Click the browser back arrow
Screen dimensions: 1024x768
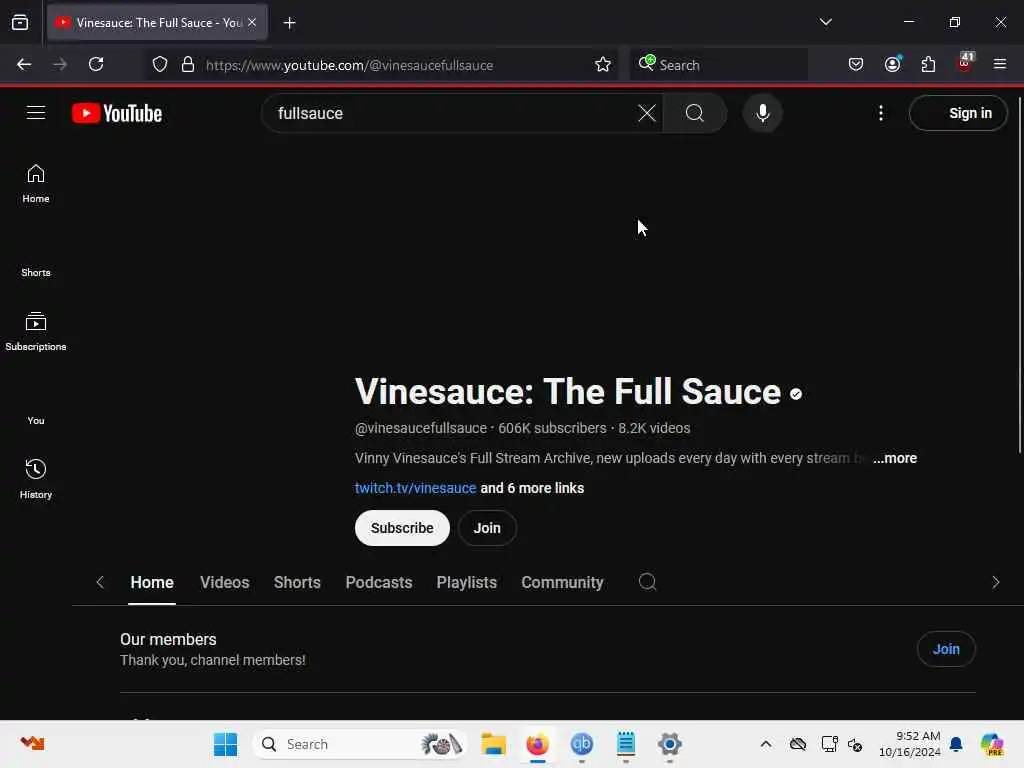point(24,64)
